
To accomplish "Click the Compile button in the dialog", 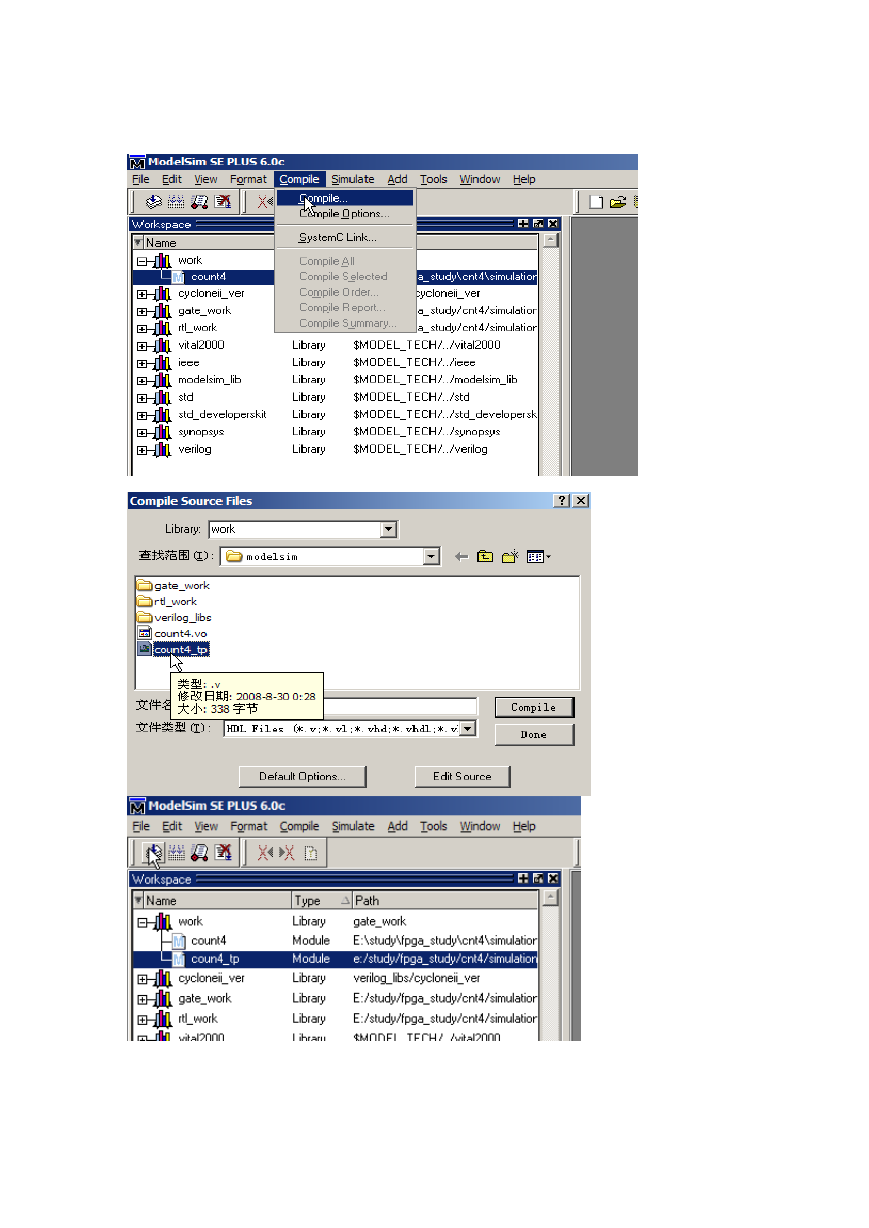I will [x=534, y=707].
